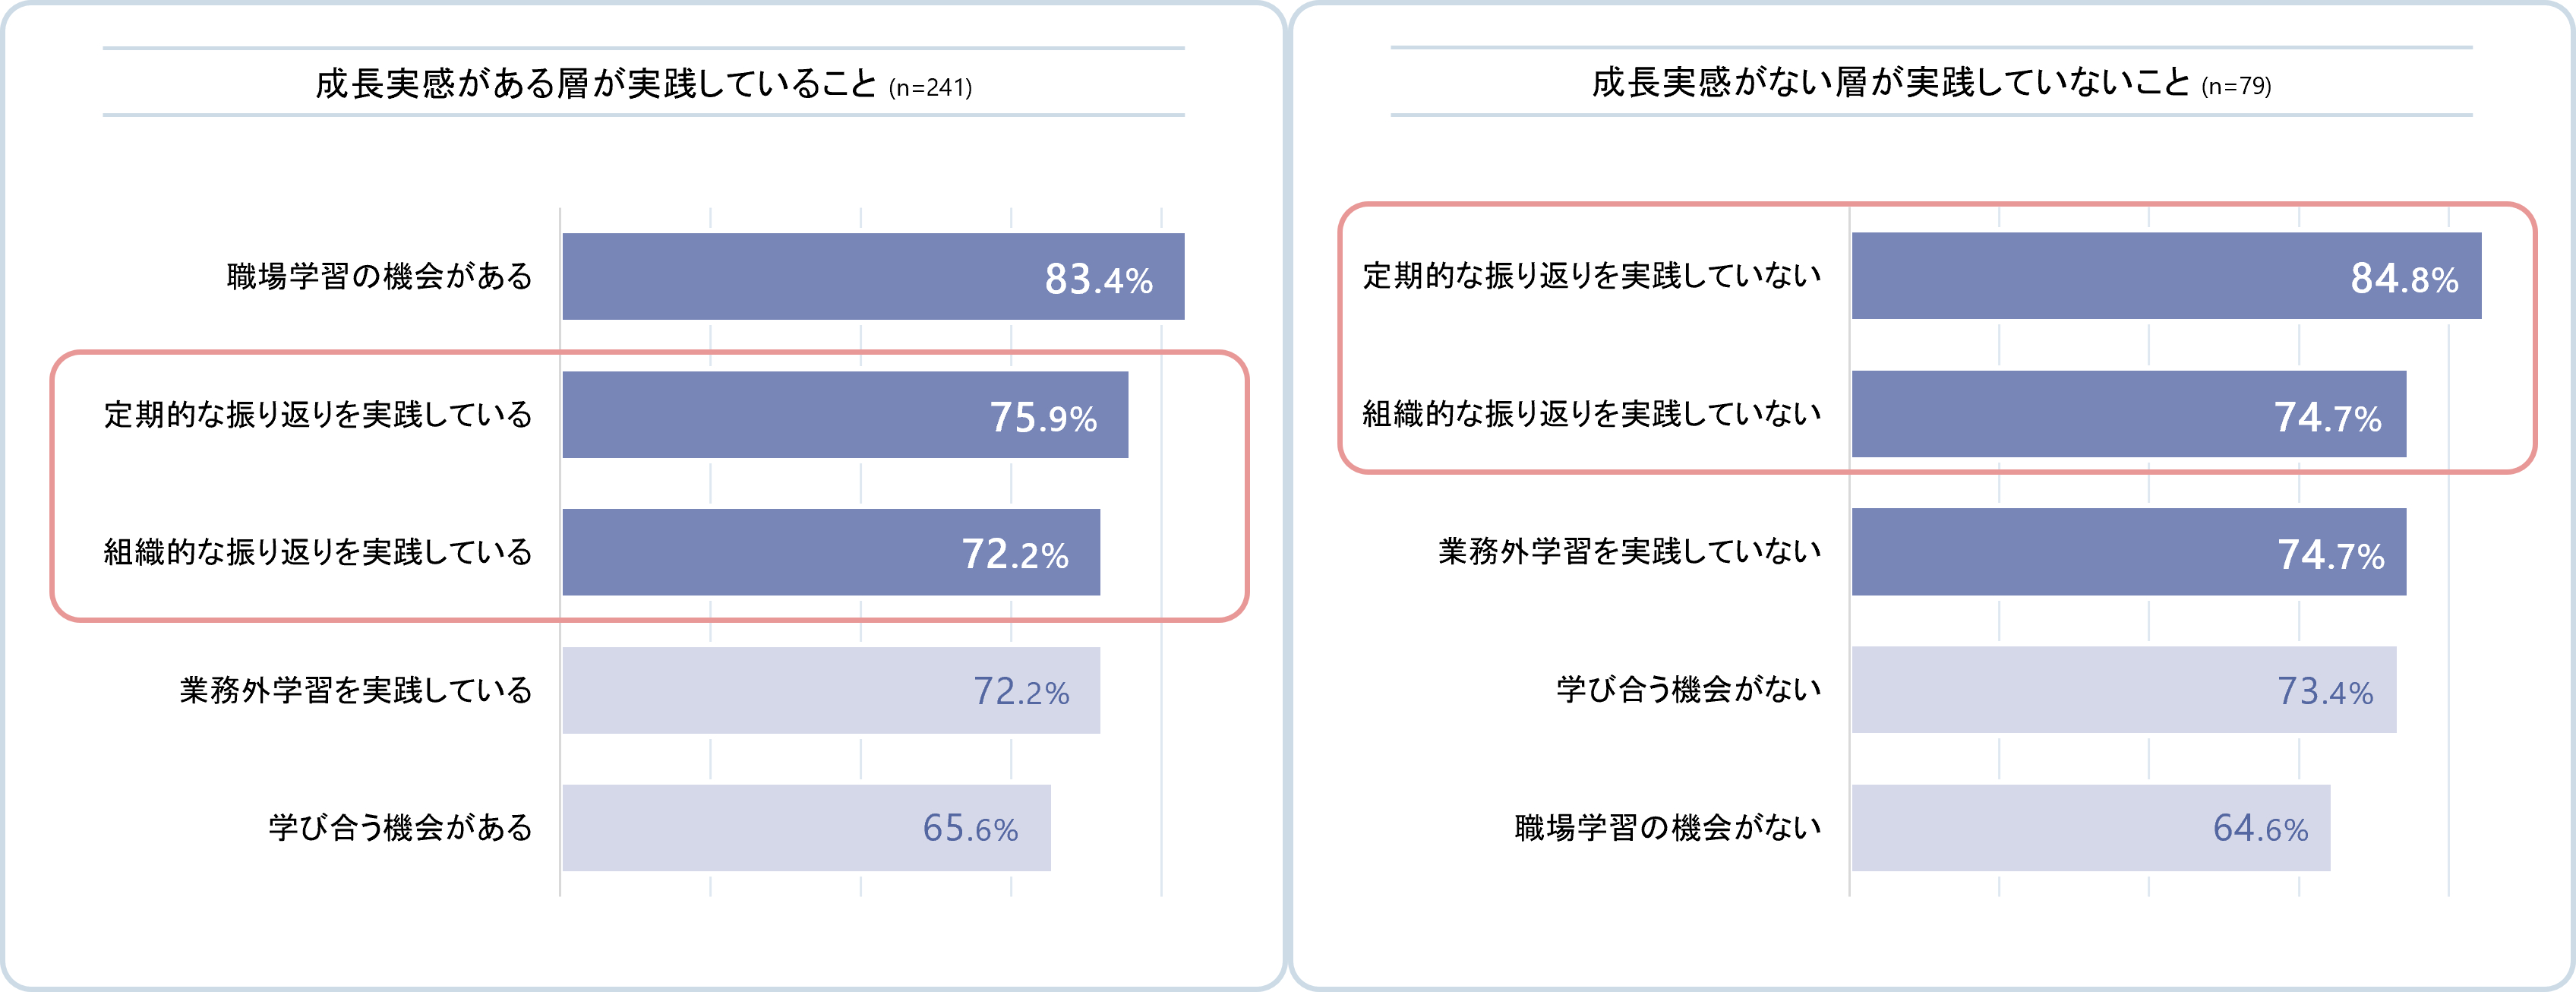This screenshot has height=992, width=2576.
Task: Click the label 定期的な振り返りを実践している
Action: click(x=318, y=415)
